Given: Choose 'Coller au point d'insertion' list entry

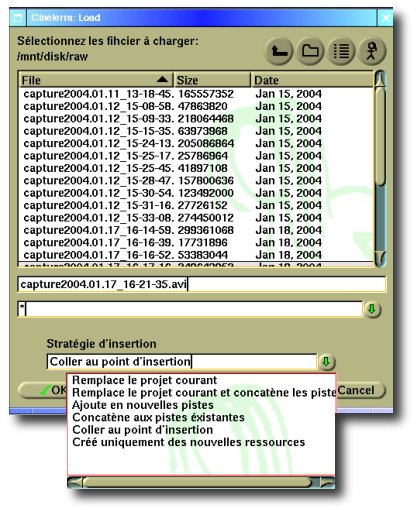Looking at the screenshot, I should click(143, 430).
